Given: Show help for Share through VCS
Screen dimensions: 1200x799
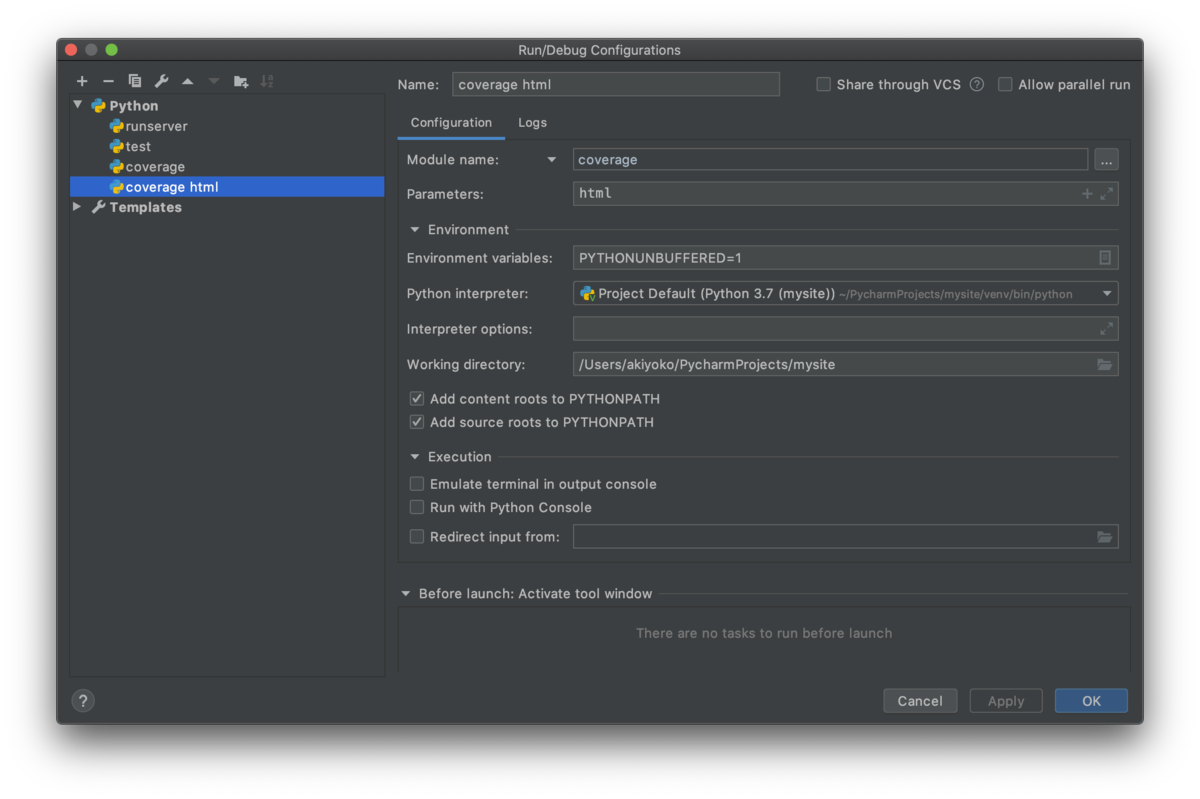Looking at the screenshot, I should pyautogui.click(x=977, y=85).
